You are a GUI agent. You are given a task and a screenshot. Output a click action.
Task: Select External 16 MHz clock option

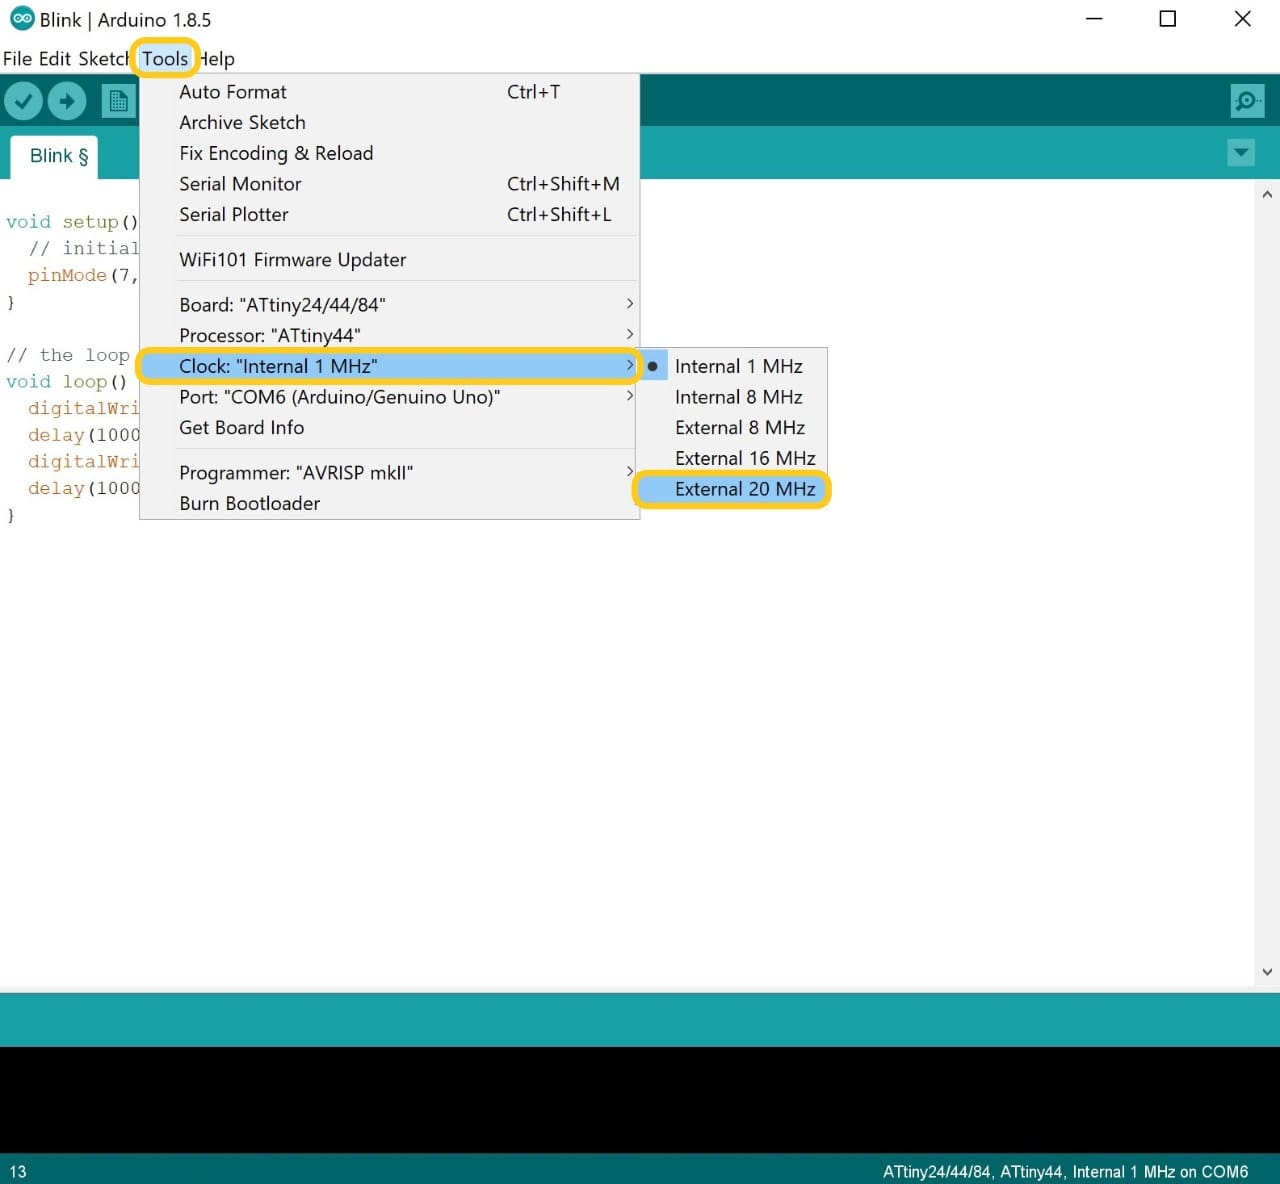[733, 459]
